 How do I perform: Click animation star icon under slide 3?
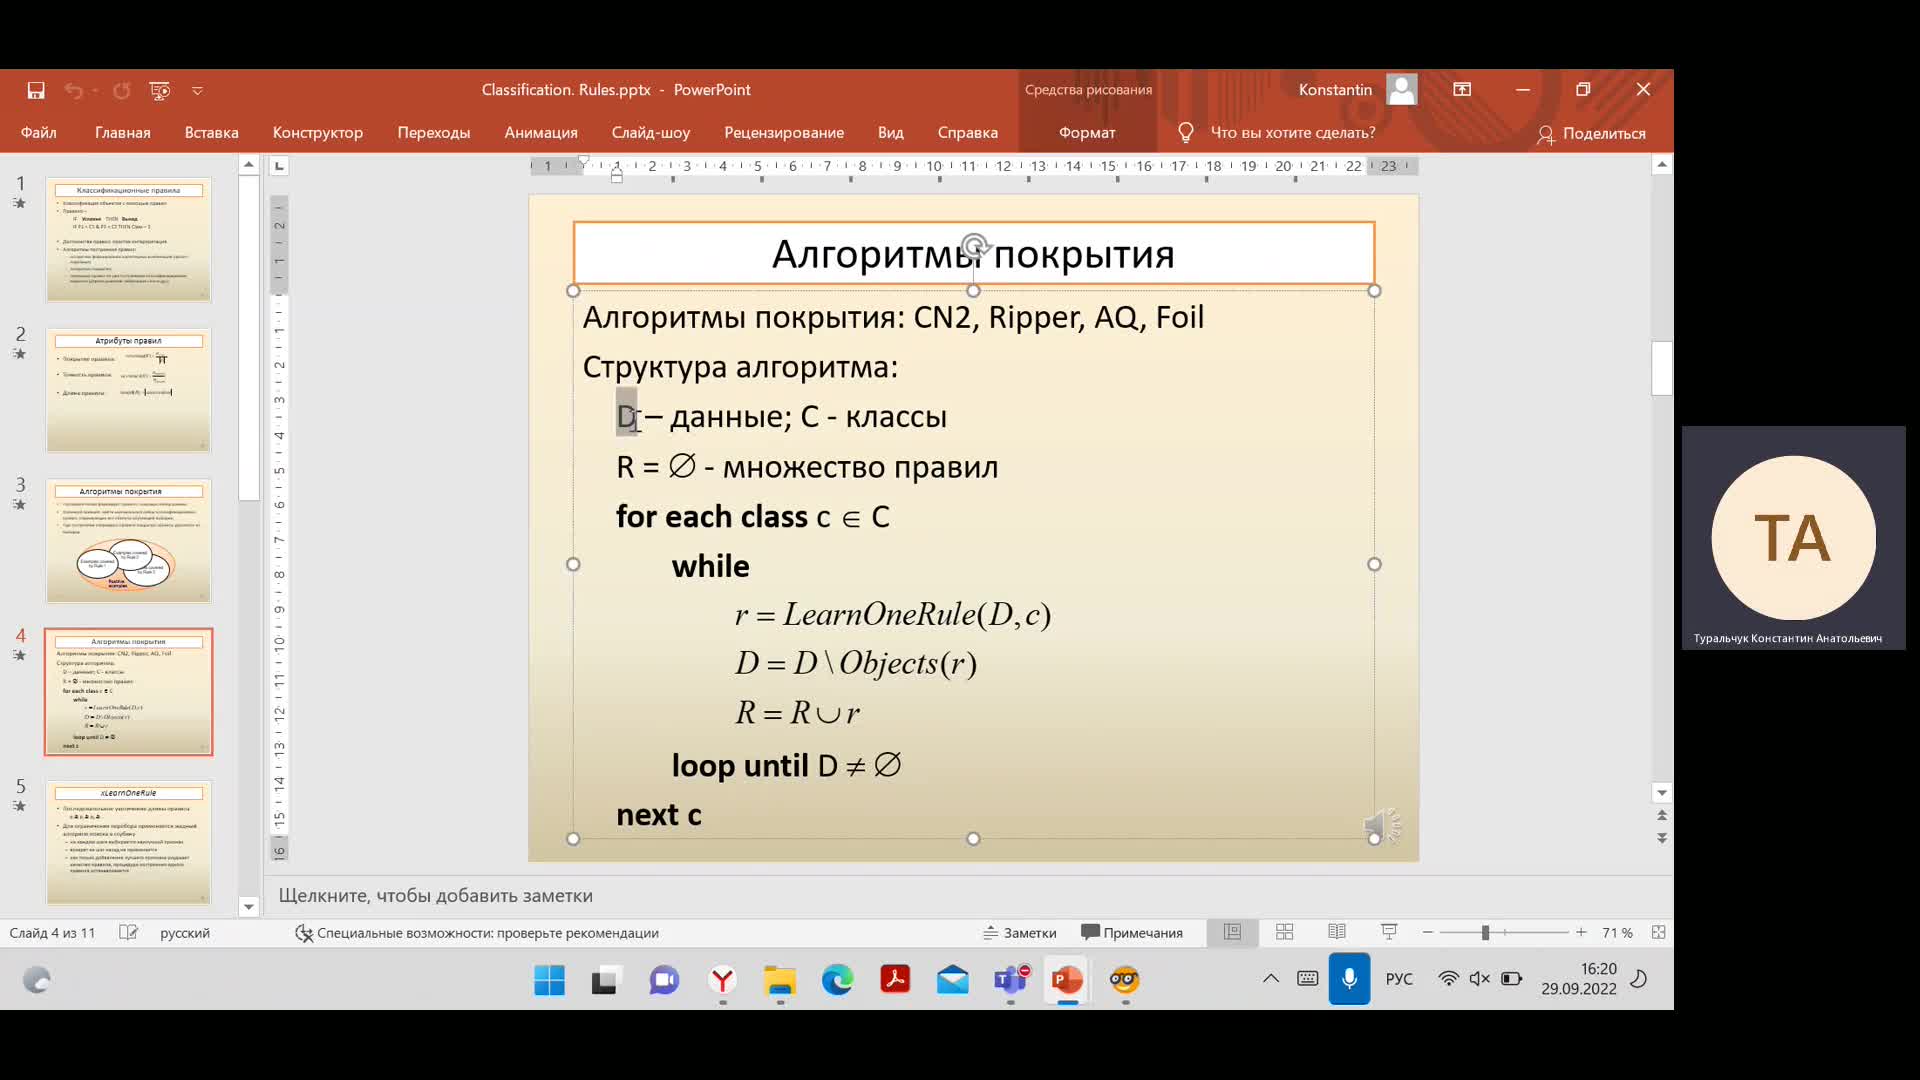pos(19,504)
